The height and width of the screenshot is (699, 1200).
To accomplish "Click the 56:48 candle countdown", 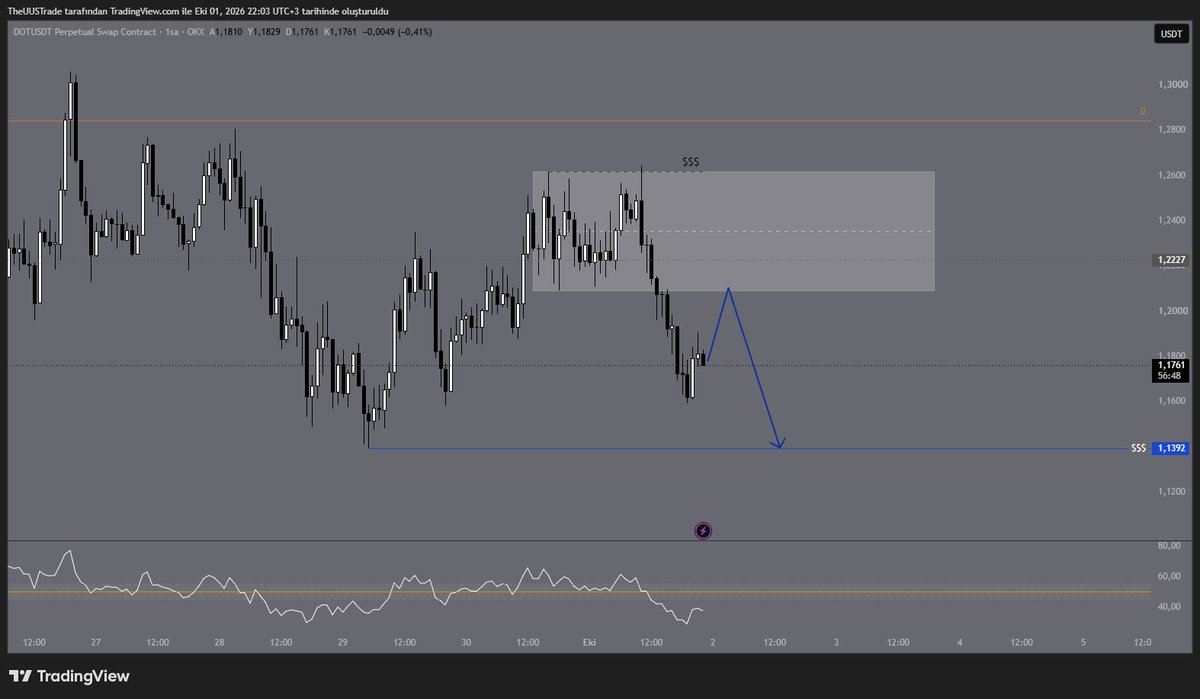I will 1170,377.
